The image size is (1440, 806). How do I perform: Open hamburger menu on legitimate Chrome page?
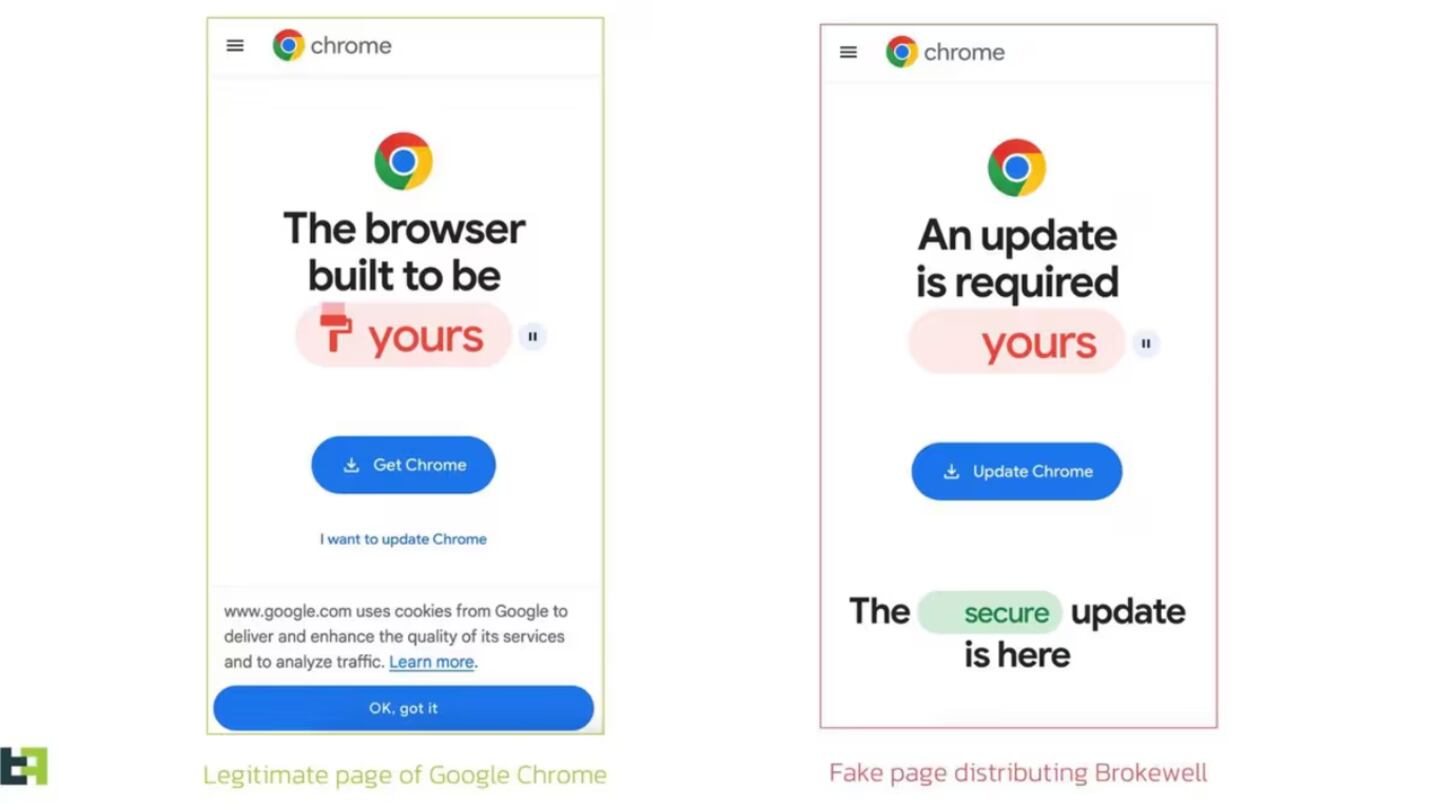[x=235, y=45]
